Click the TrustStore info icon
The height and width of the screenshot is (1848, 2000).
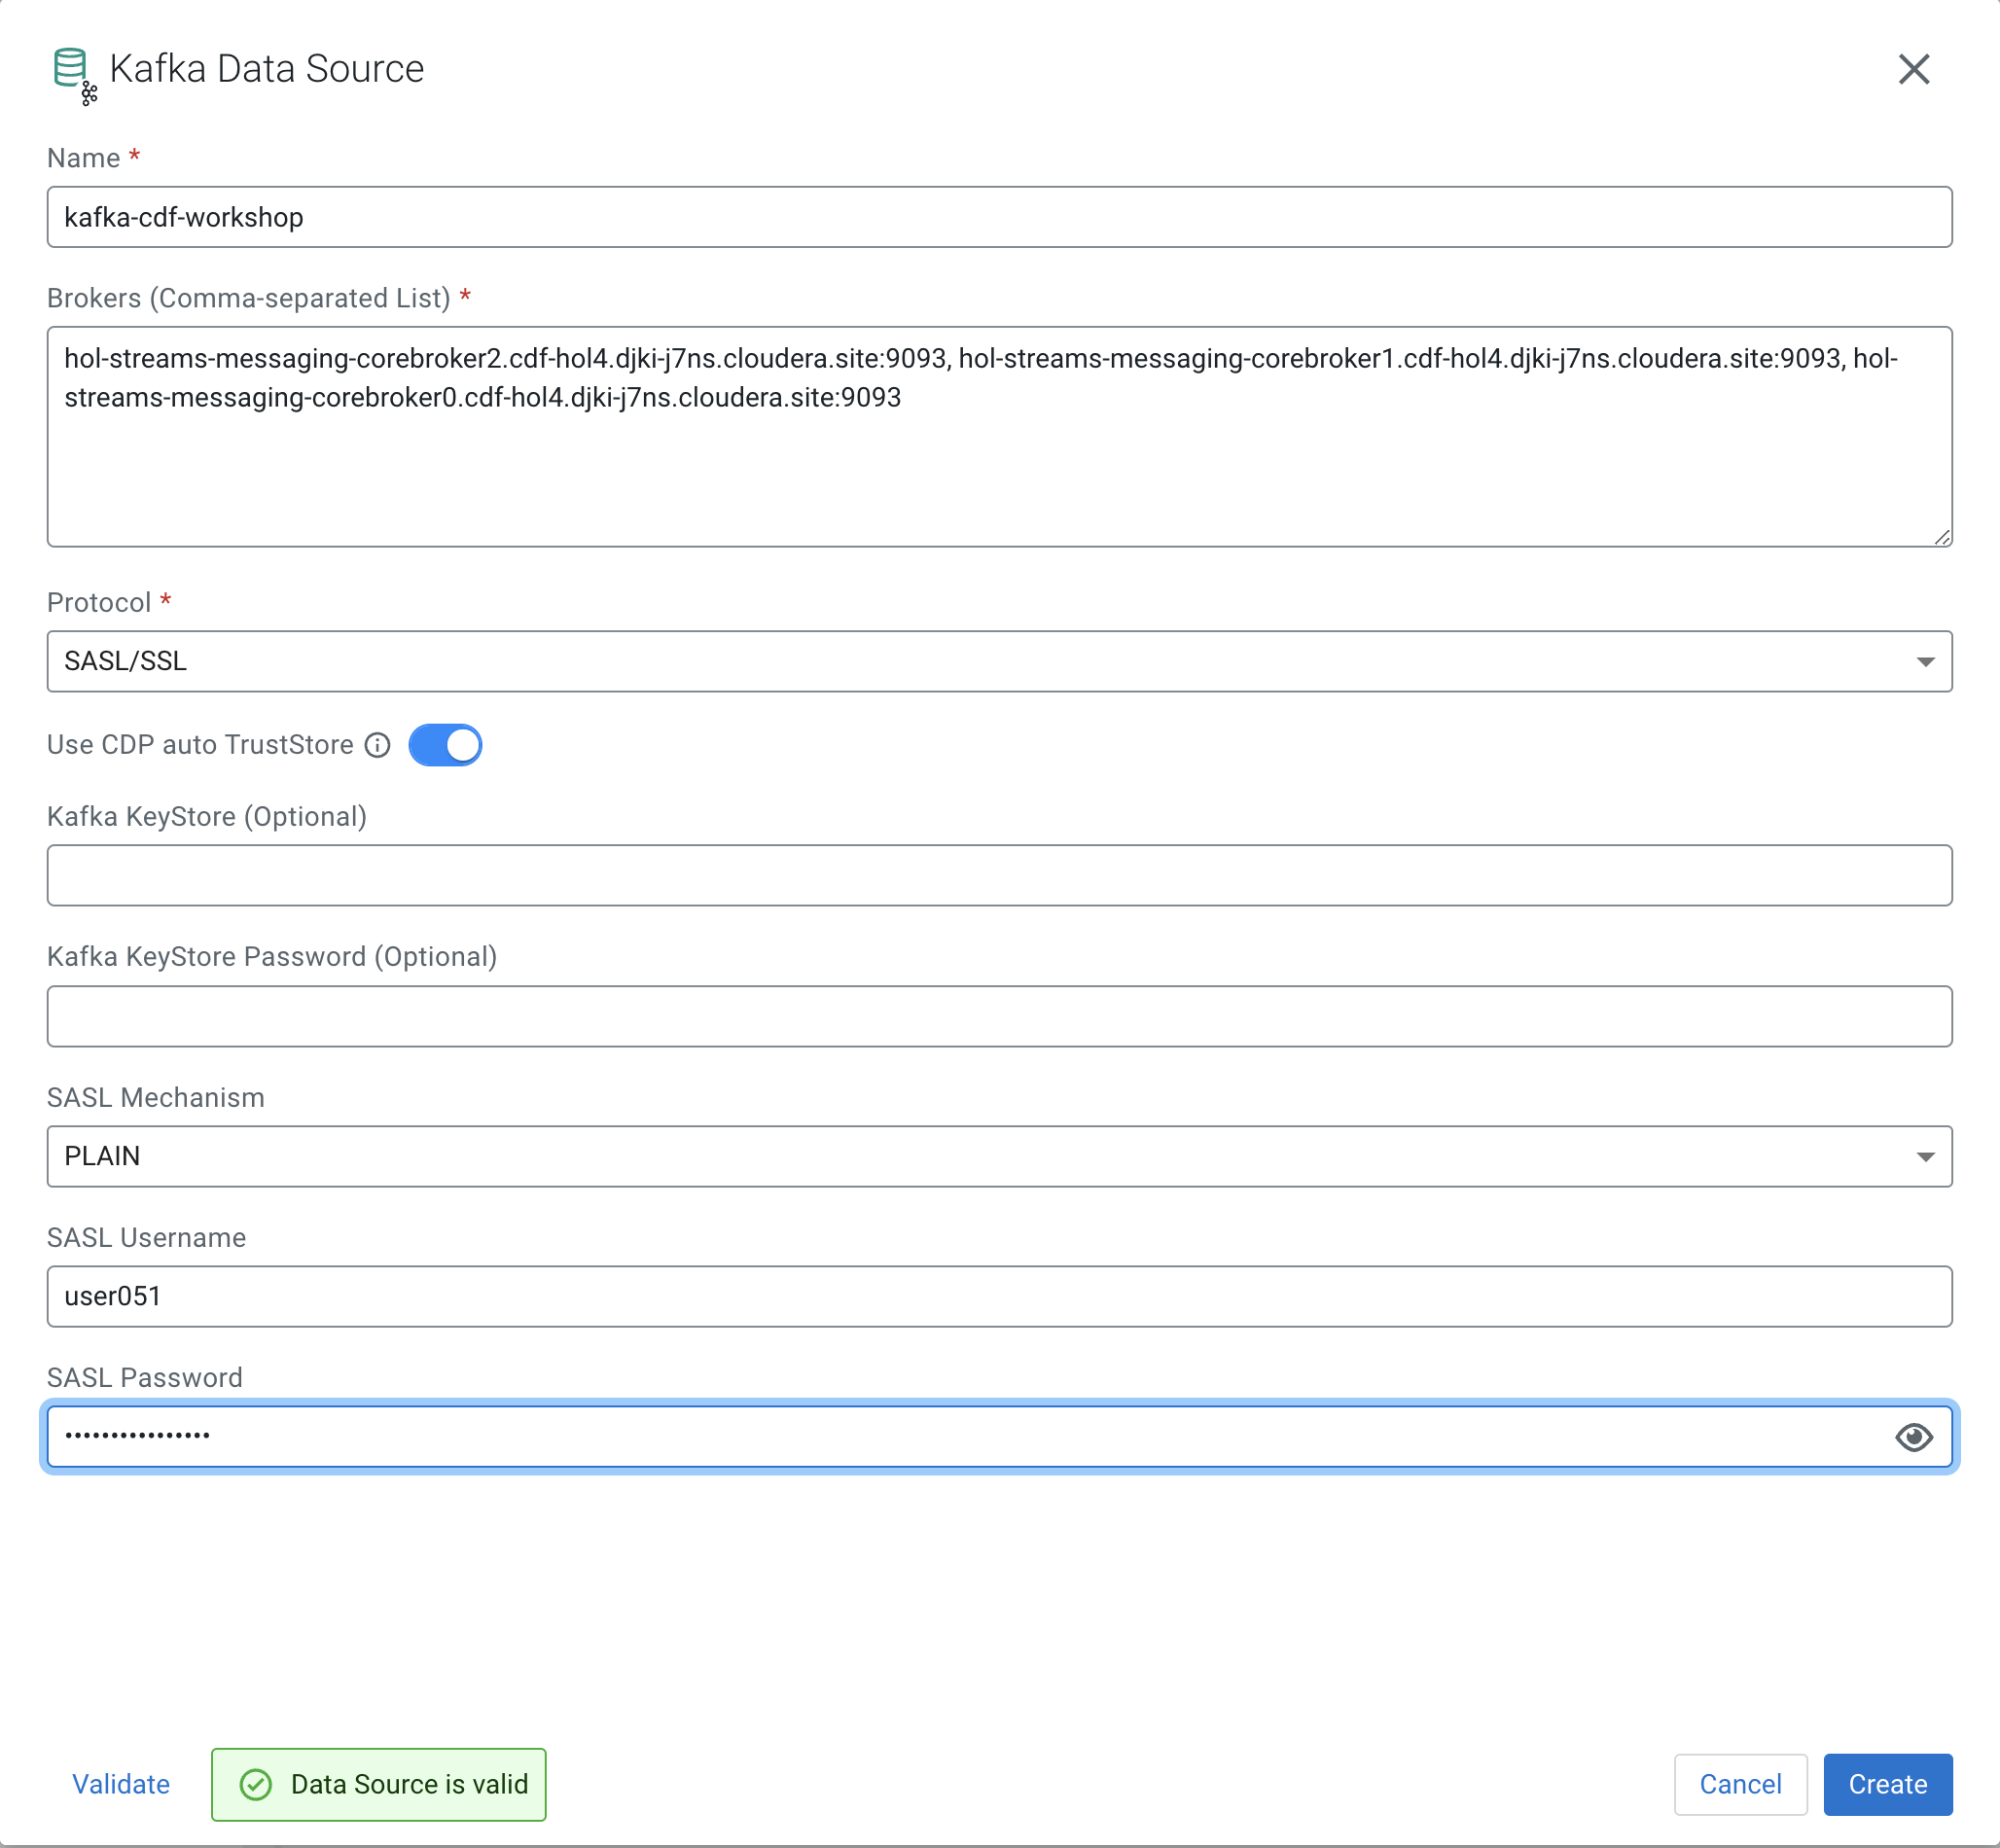coord(377,745)
